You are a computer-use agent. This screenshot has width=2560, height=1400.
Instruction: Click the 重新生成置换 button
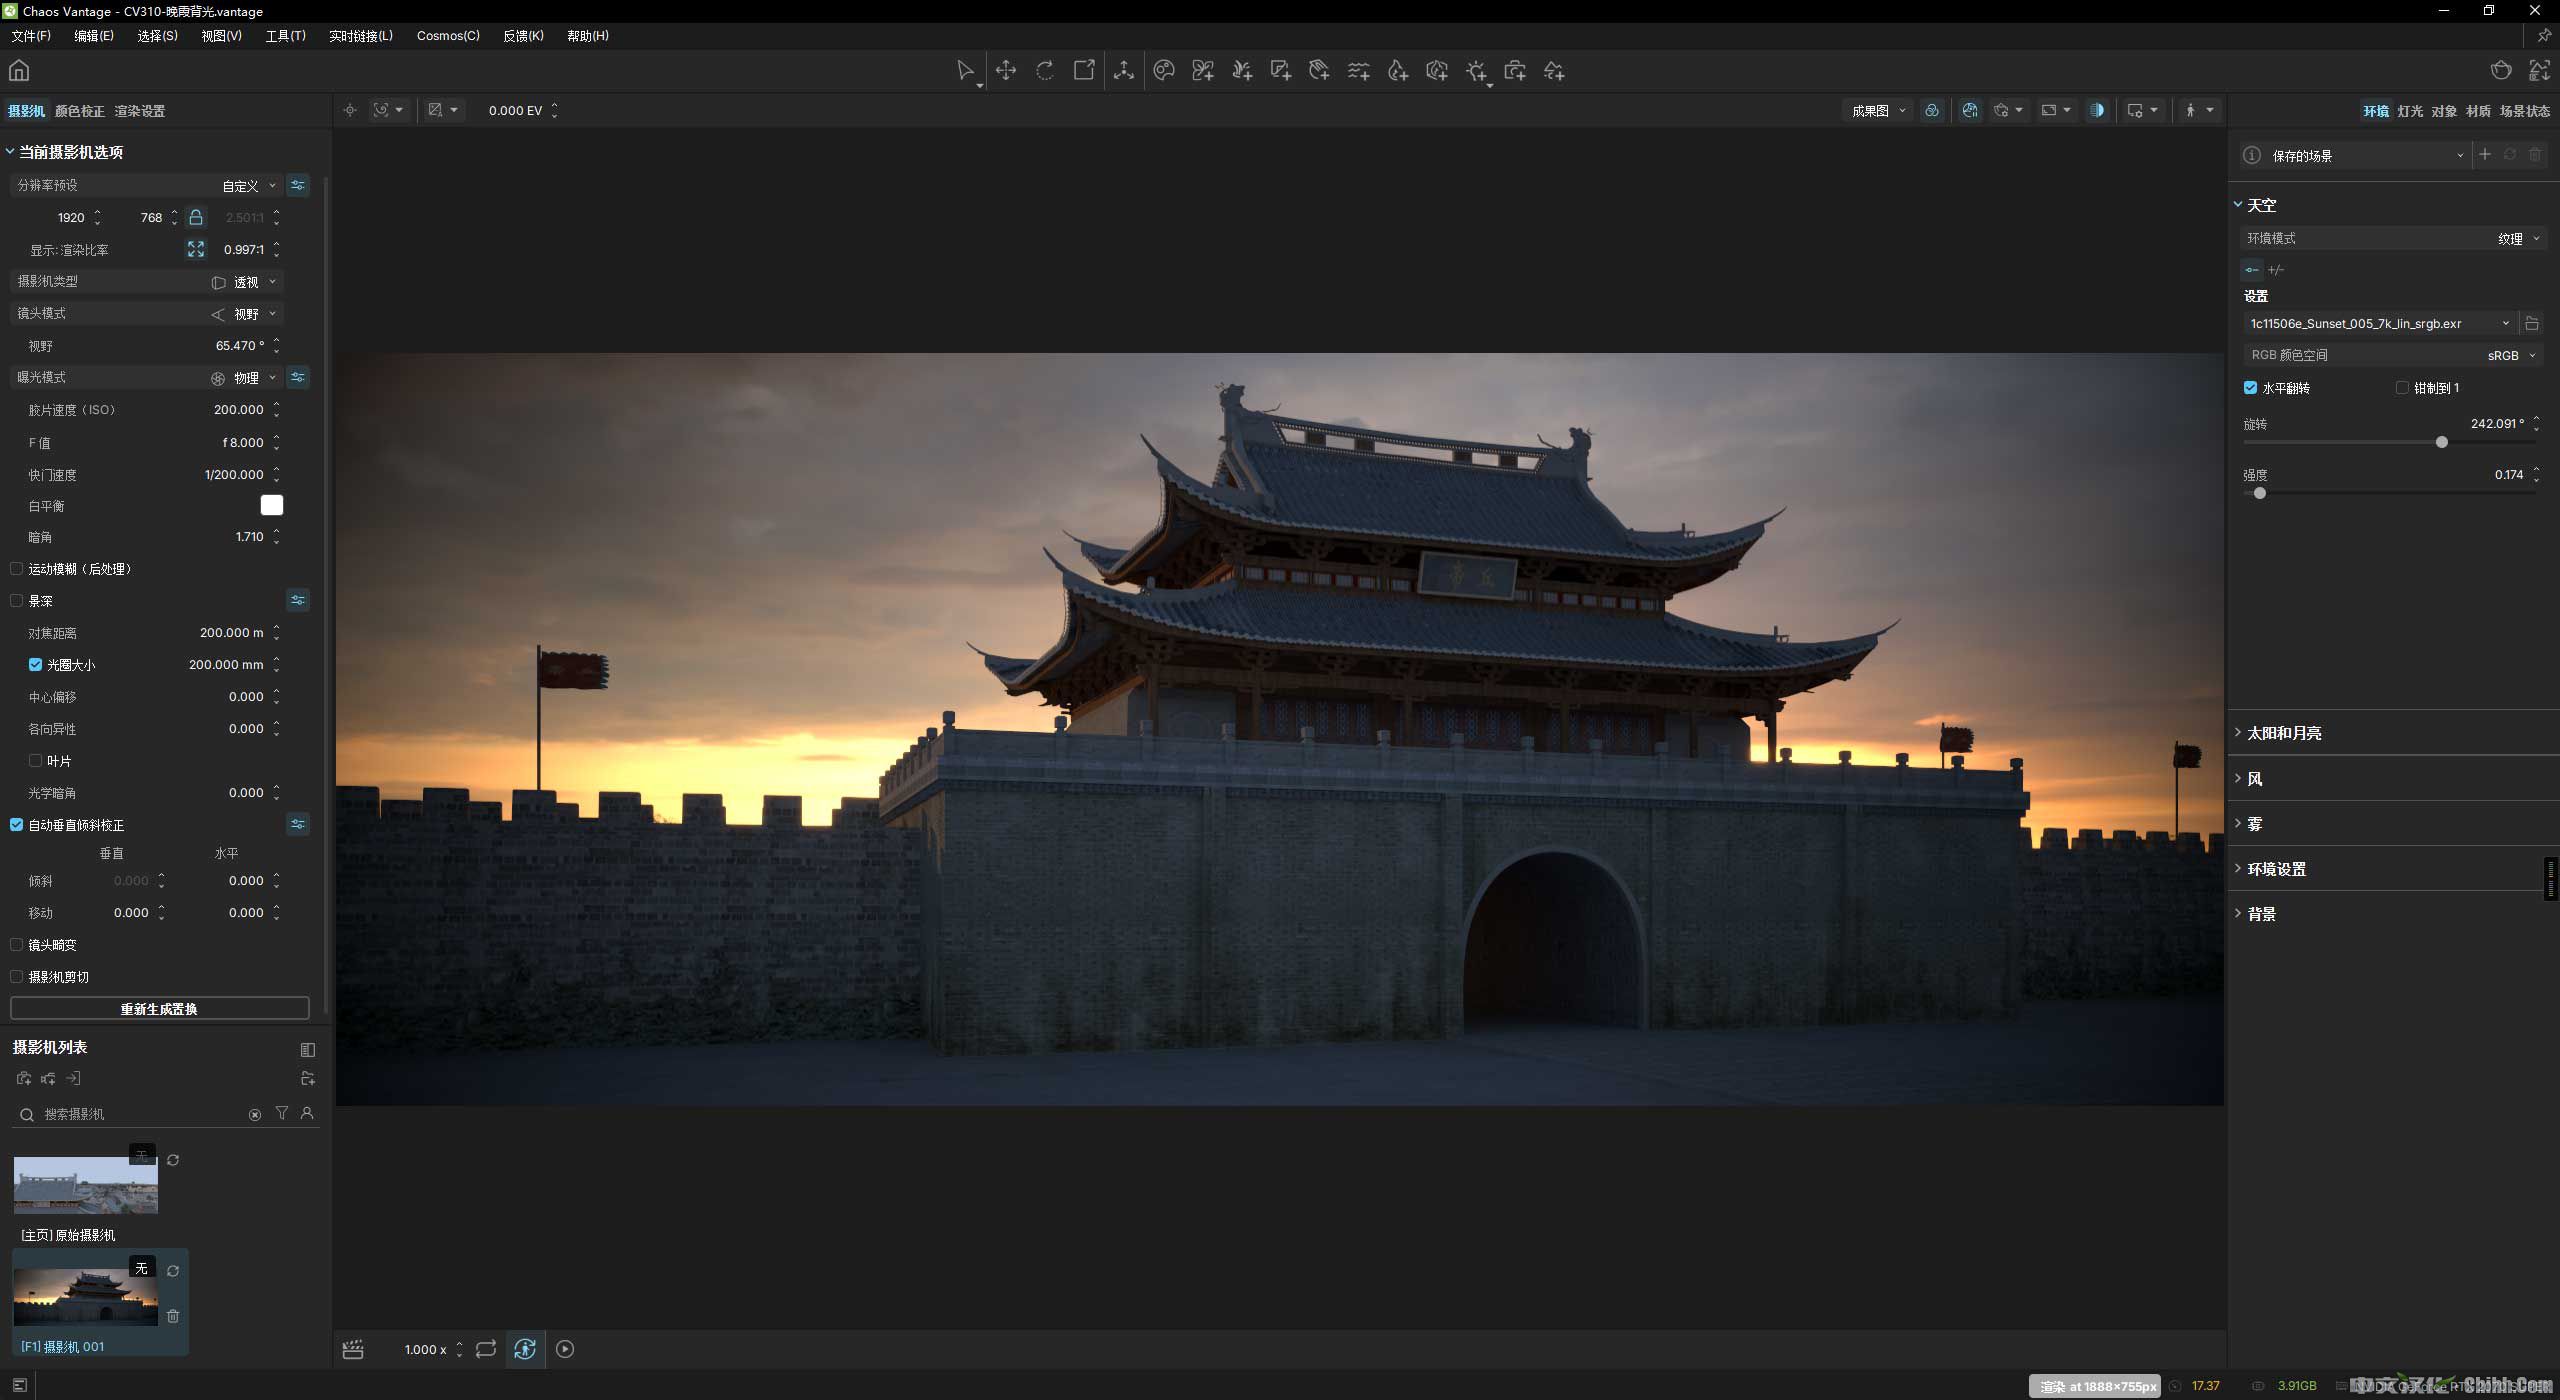159,1009
